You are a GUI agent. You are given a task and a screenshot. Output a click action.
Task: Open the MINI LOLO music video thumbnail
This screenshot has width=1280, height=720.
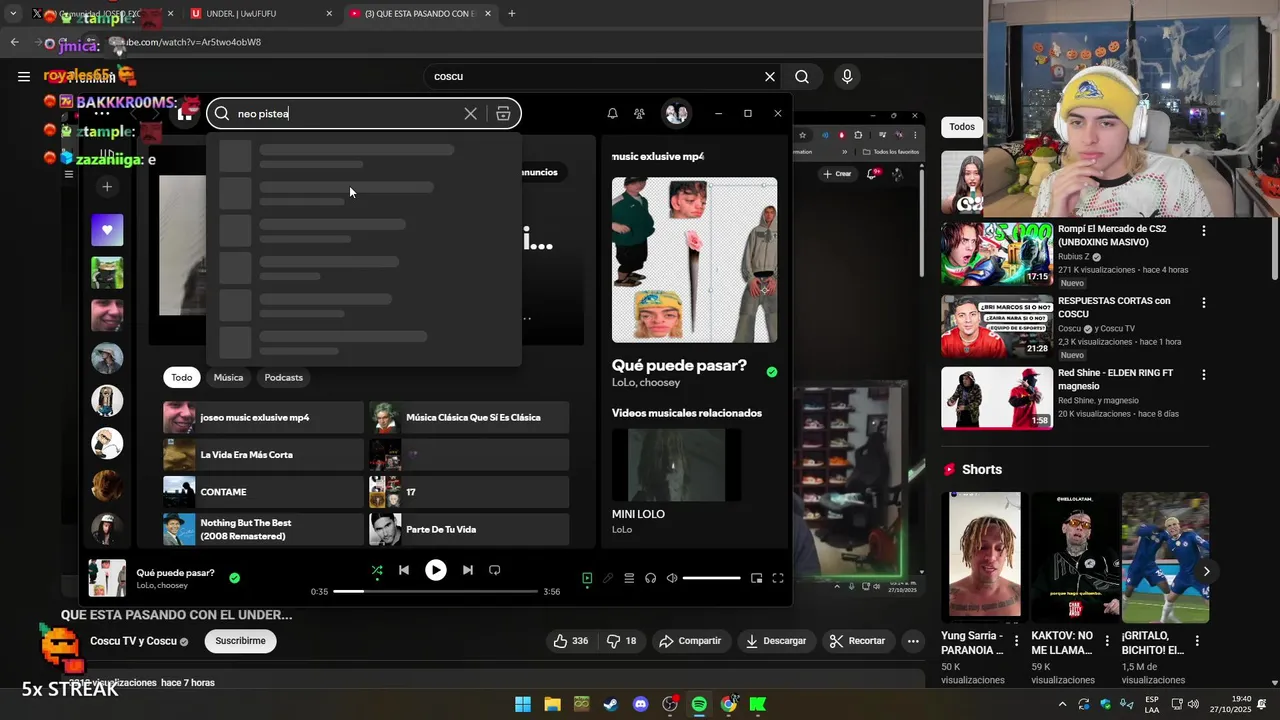point(676,465)
